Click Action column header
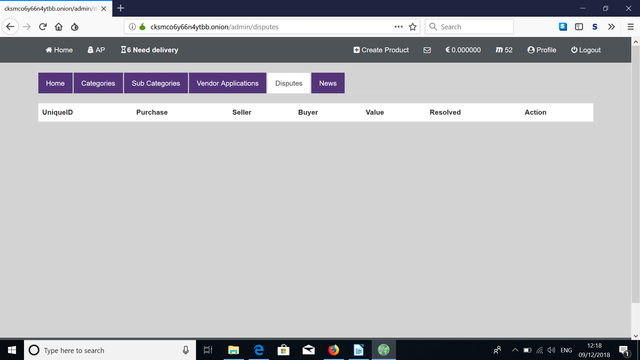Image resolution: width=640 pixels, height=360 pixels. point(535,112)
